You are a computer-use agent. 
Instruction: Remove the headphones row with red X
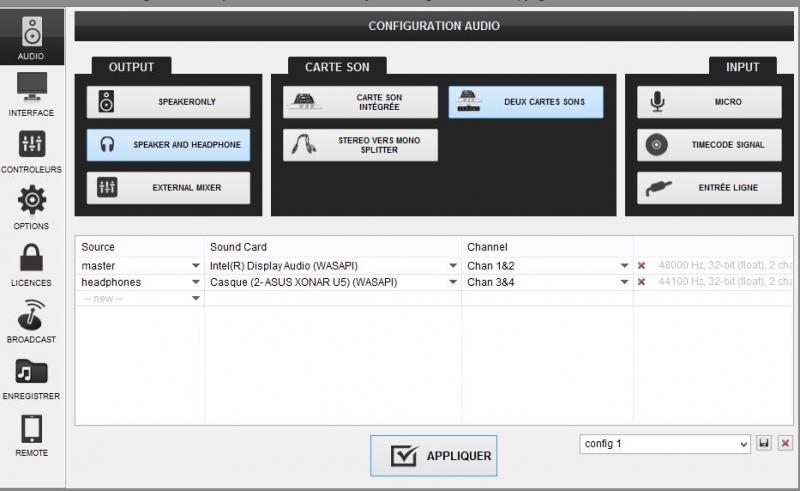(641, 282)
